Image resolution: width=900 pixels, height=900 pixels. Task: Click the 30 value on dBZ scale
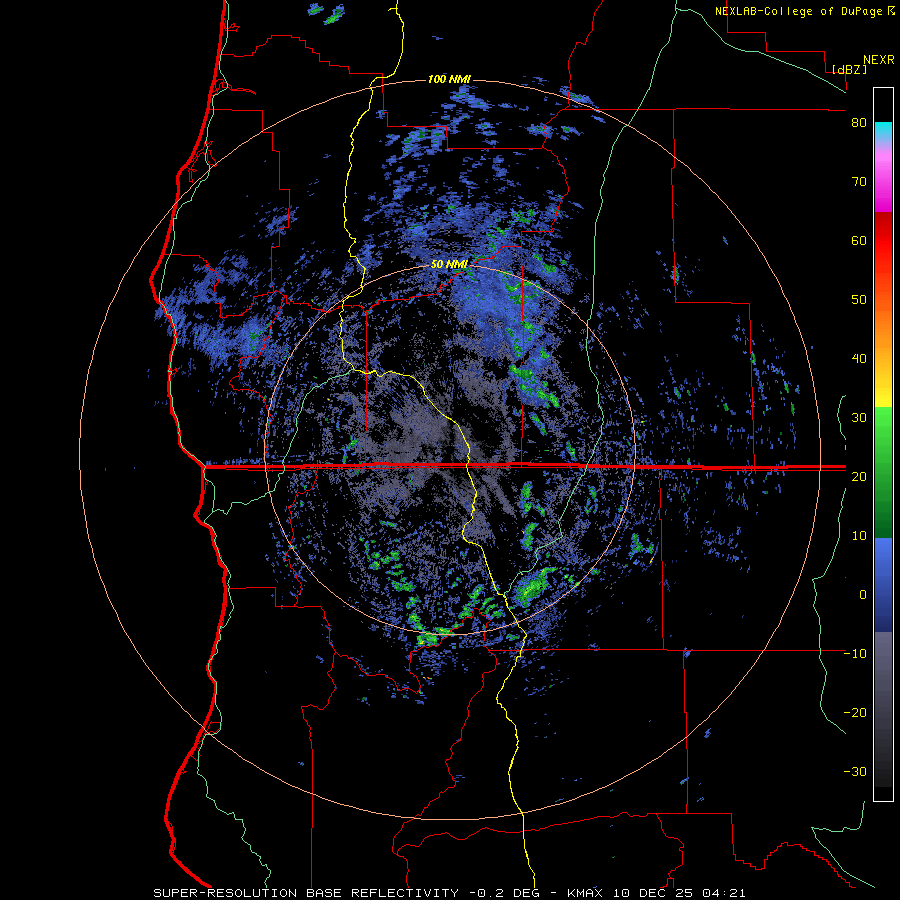859,418
